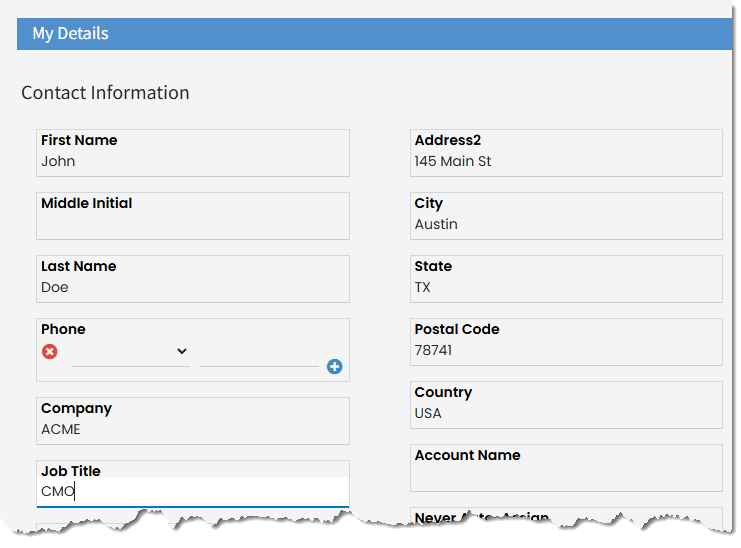741x548 pixels.
Task: Remove the phone entry with red X icon
Action: [50, 351]
